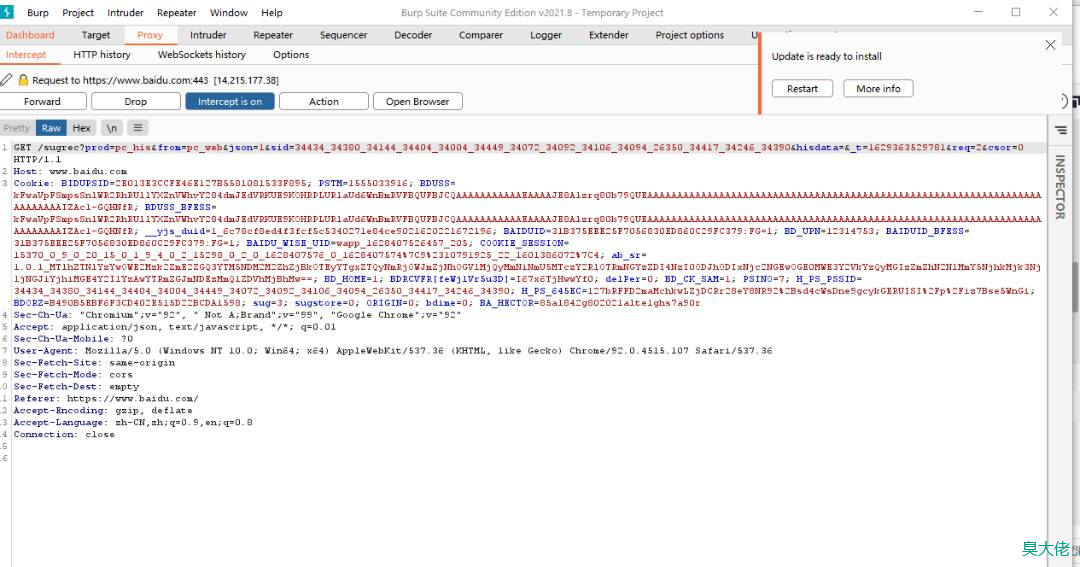
Task: Switch to the Dashboard tab
Action: pos(30,35)
